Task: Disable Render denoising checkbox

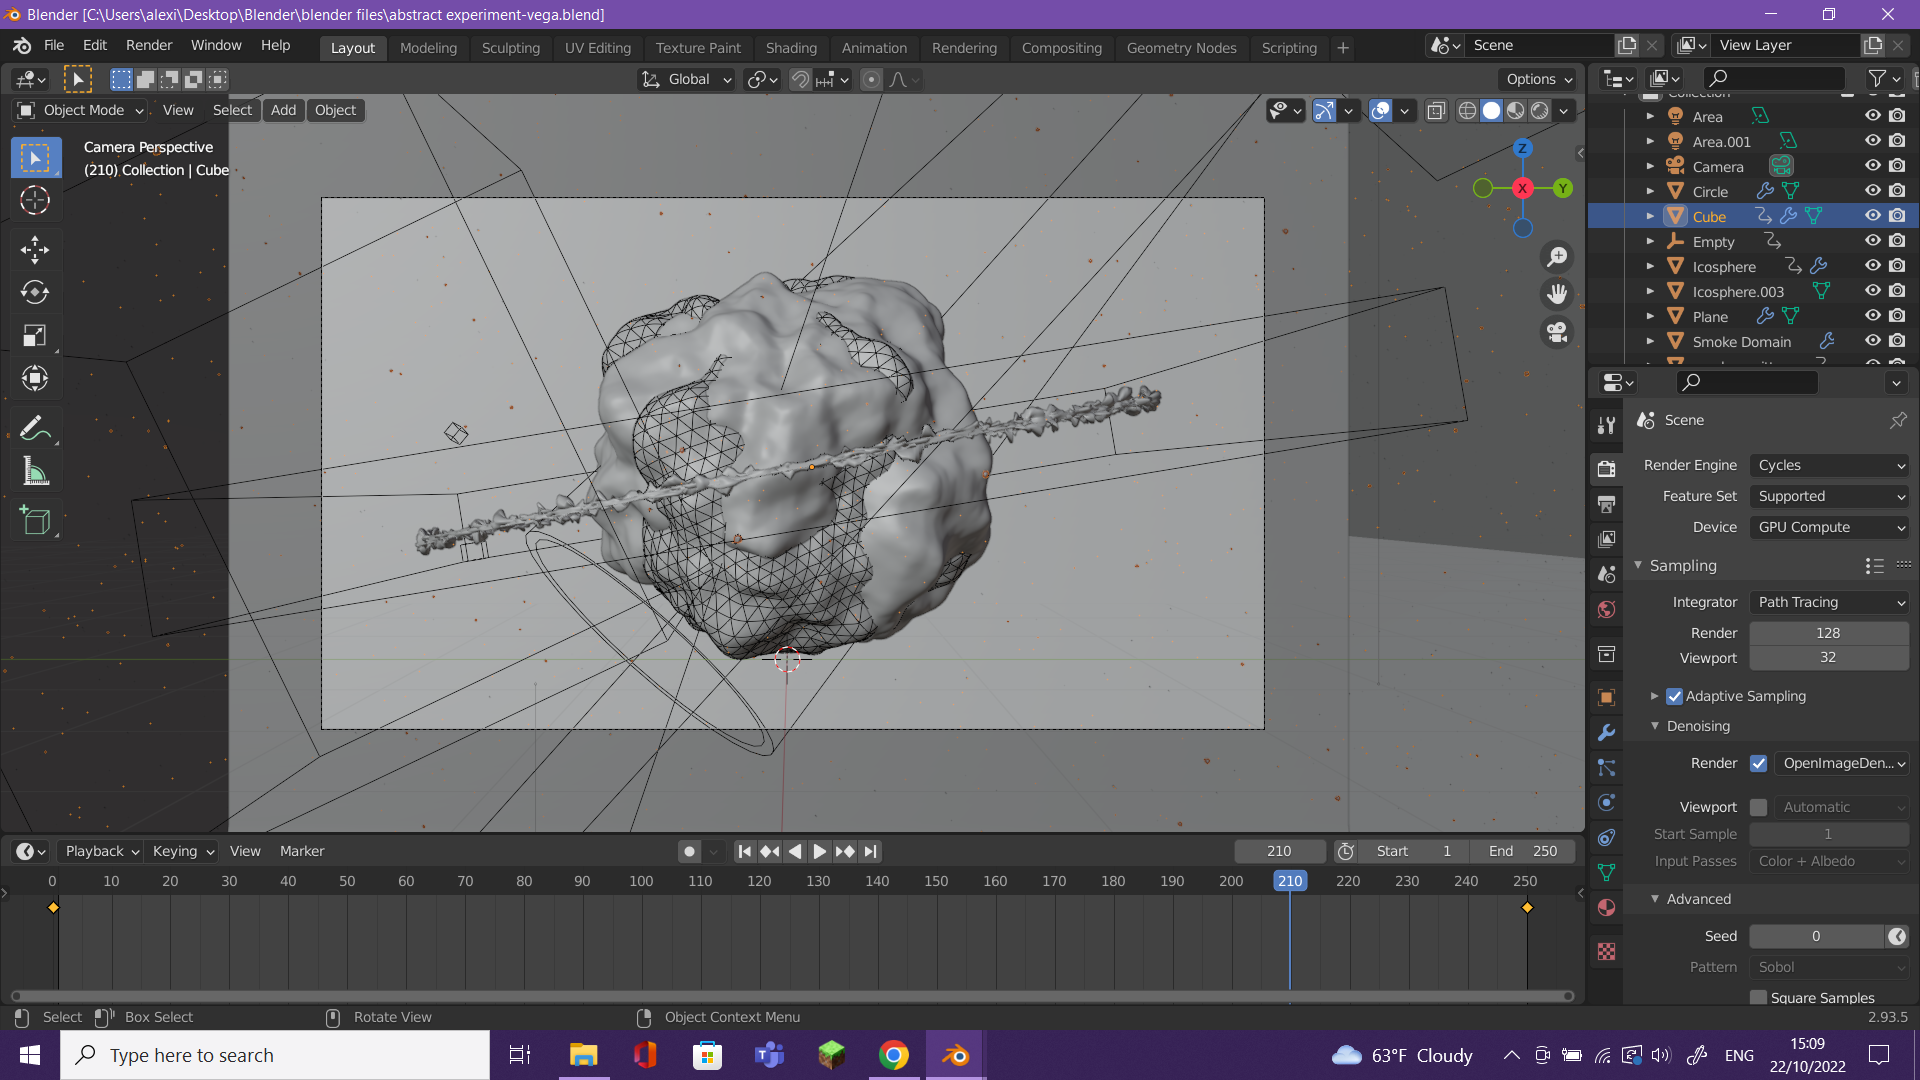Action: pos(1758,763)
